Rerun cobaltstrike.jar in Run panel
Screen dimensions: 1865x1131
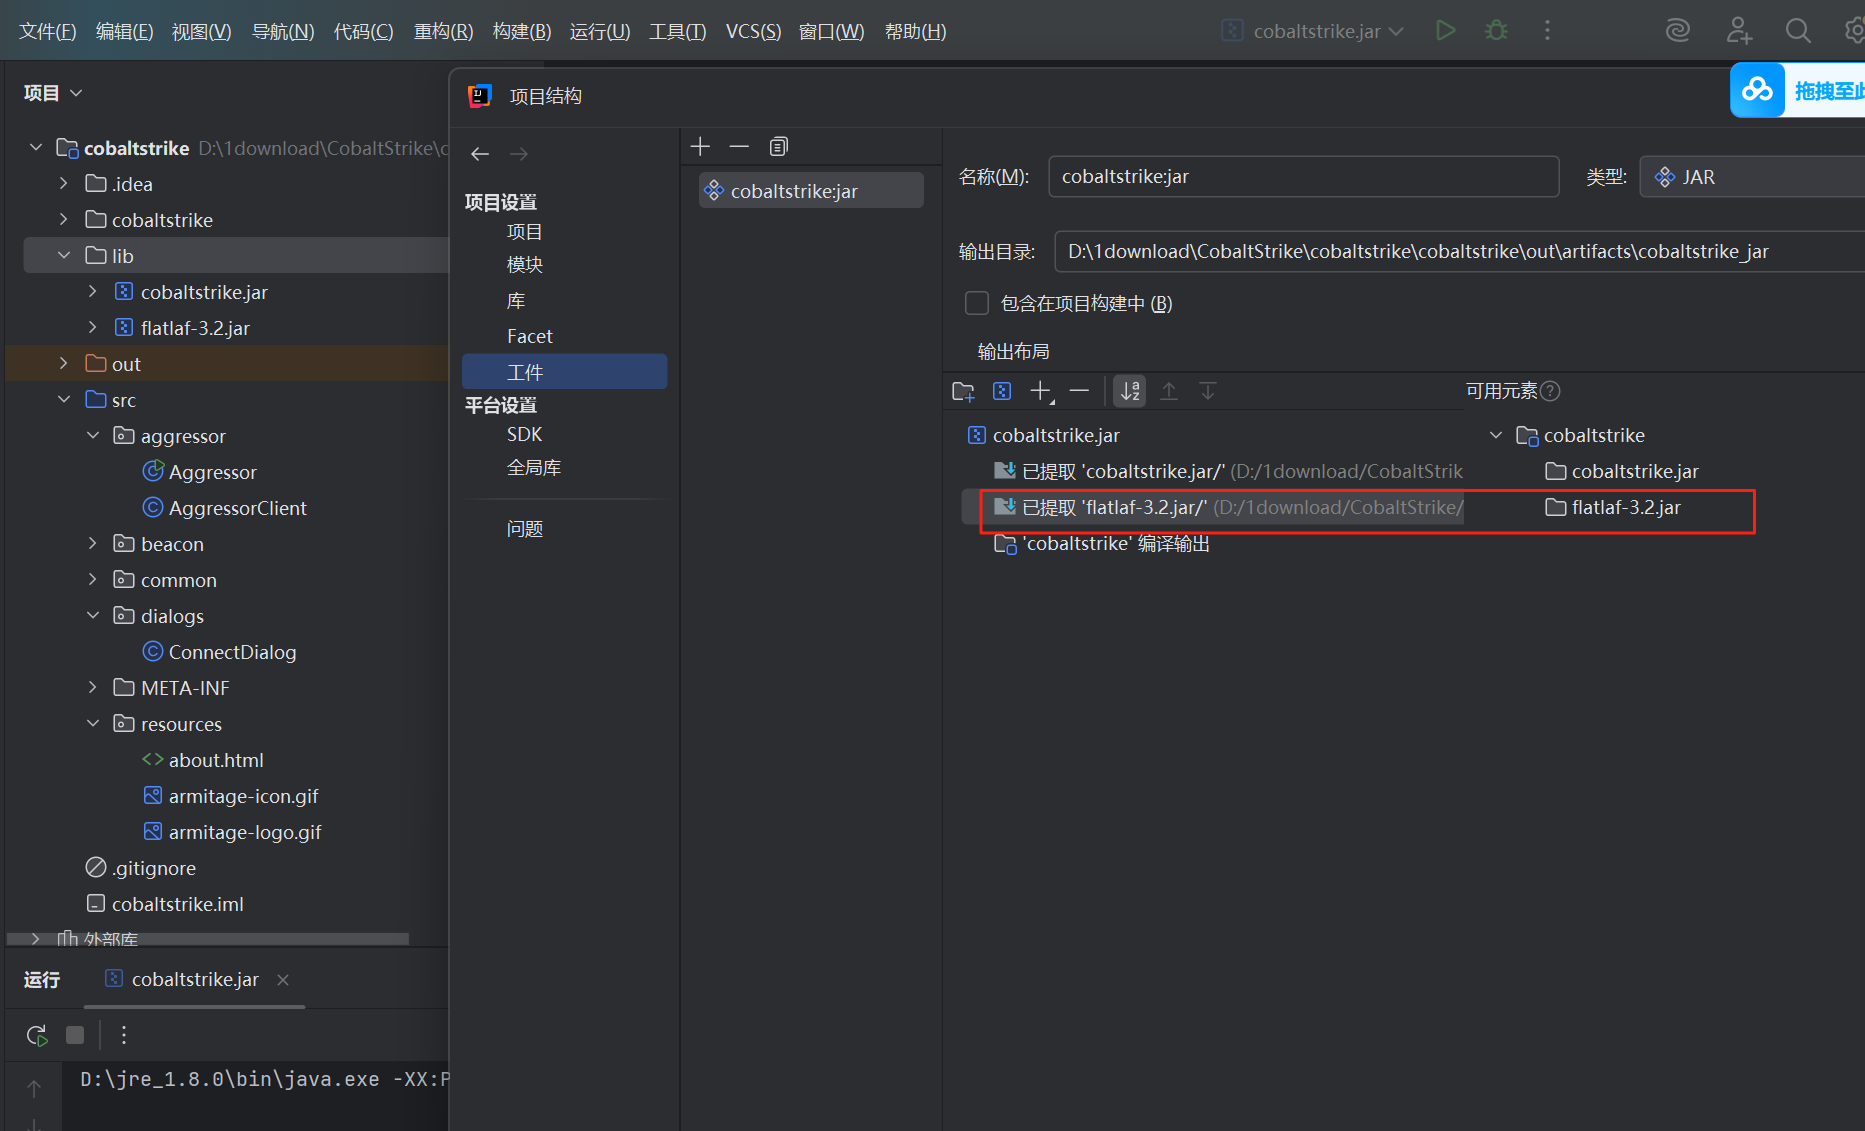pos(37,1035)
